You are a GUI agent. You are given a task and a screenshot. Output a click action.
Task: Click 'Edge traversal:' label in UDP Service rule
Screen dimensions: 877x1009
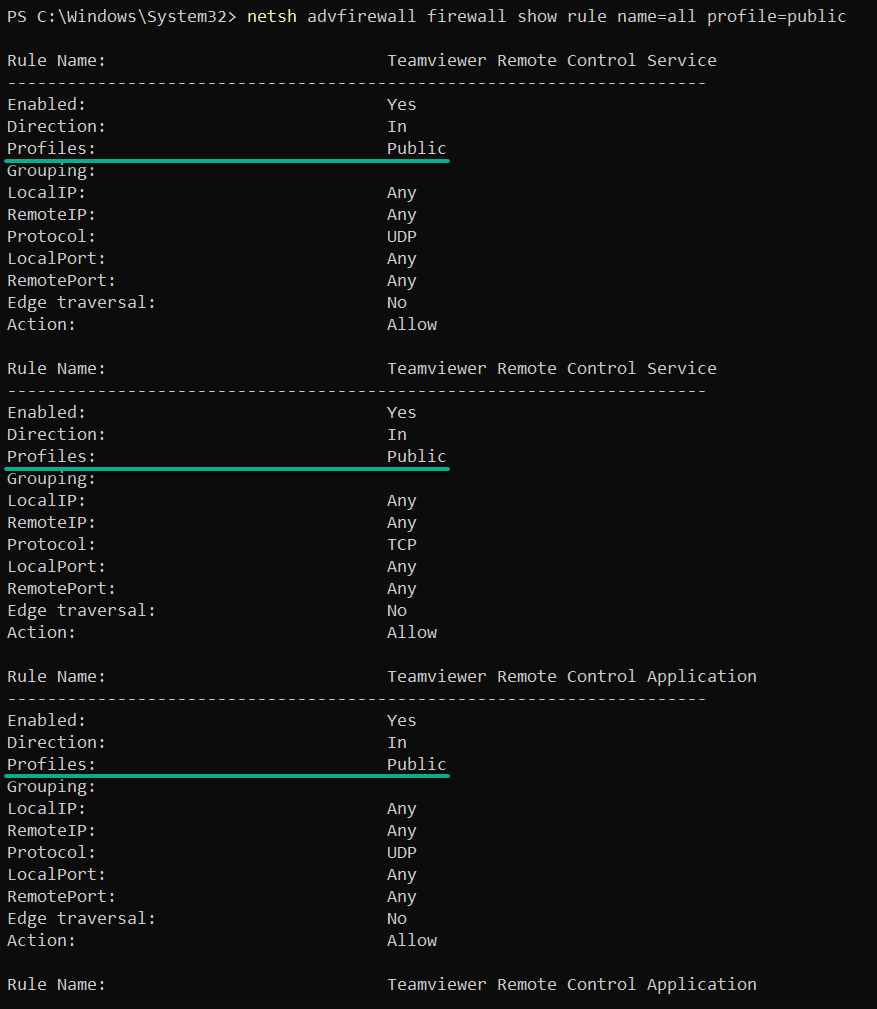[81, 302]
